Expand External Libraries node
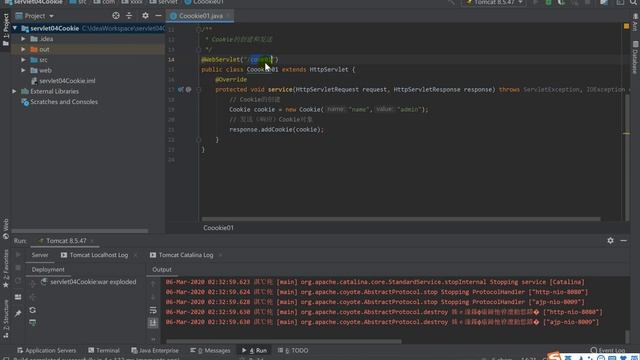 pos(14,91)
